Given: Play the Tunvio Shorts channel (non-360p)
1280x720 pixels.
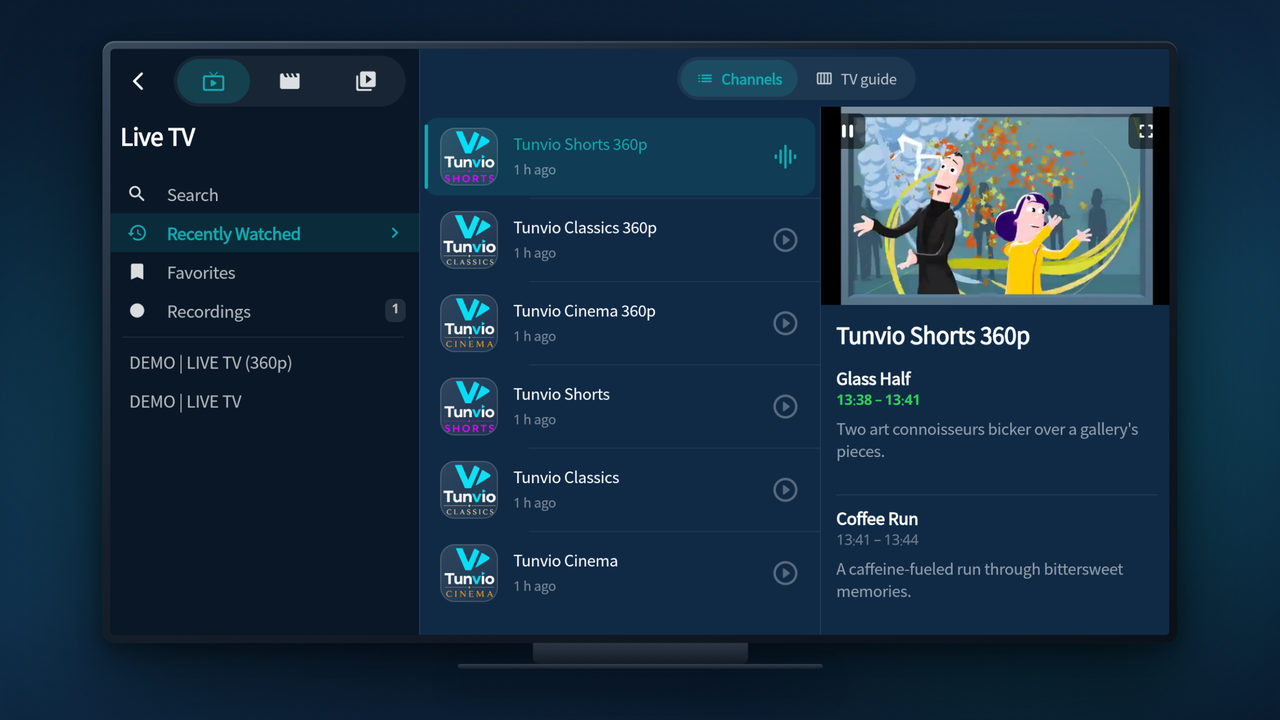Looking at the screenshot, I should [785, 406].
